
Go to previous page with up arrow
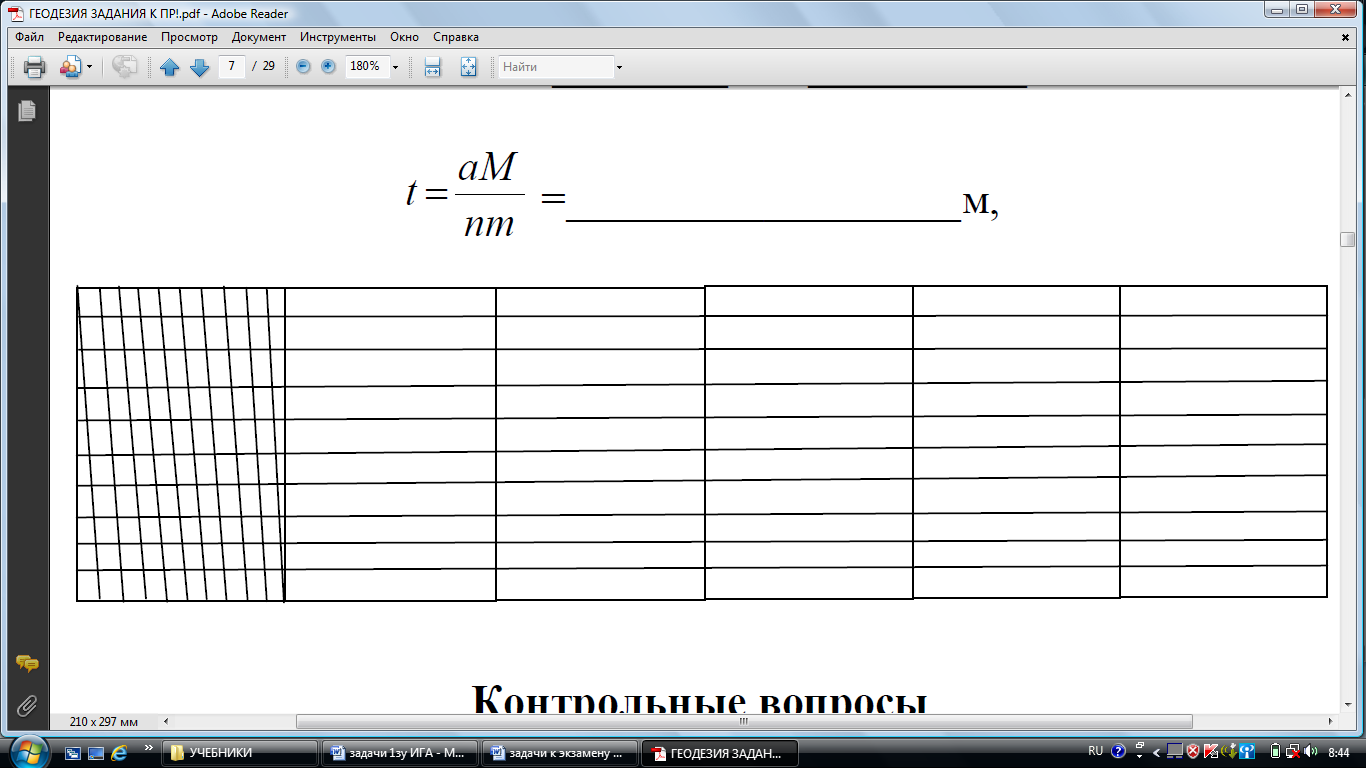(x=170, y=67)
